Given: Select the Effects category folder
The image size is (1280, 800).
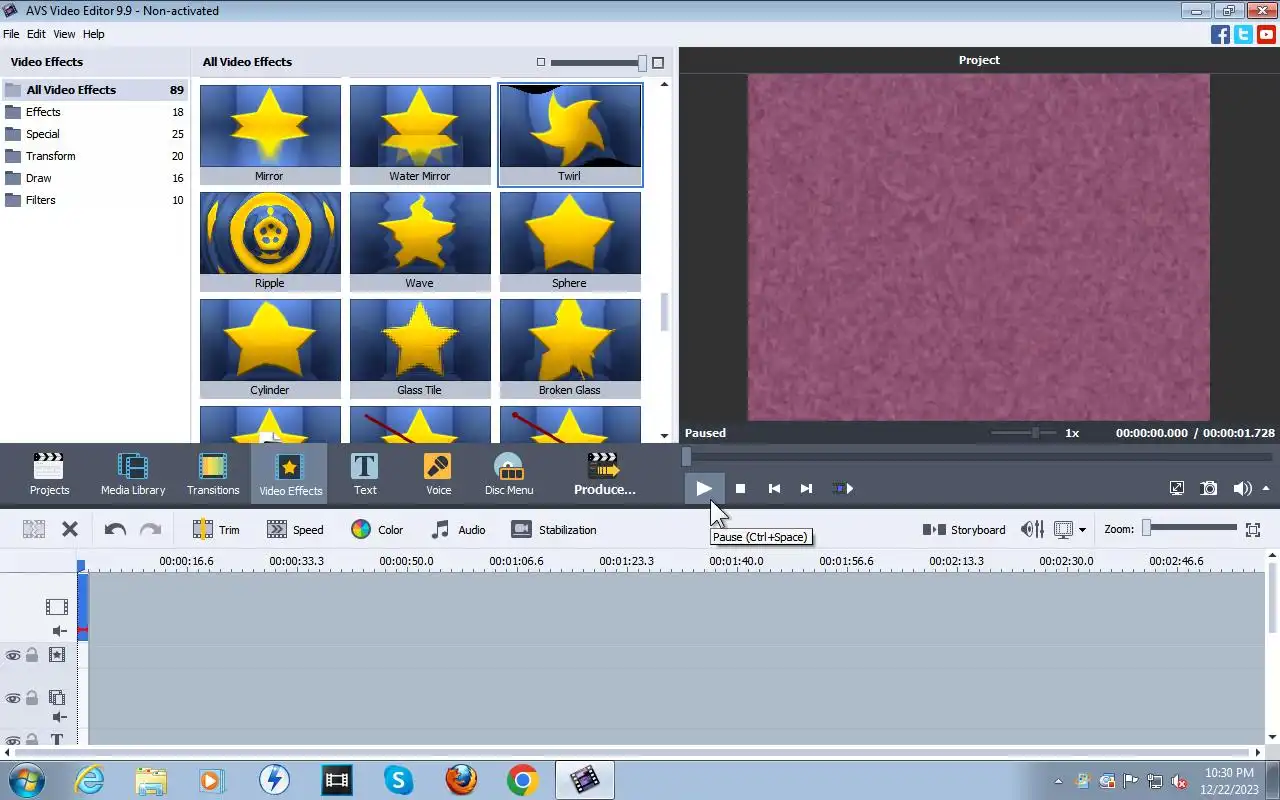Looking at the screenshot, I should click(94, 112).
